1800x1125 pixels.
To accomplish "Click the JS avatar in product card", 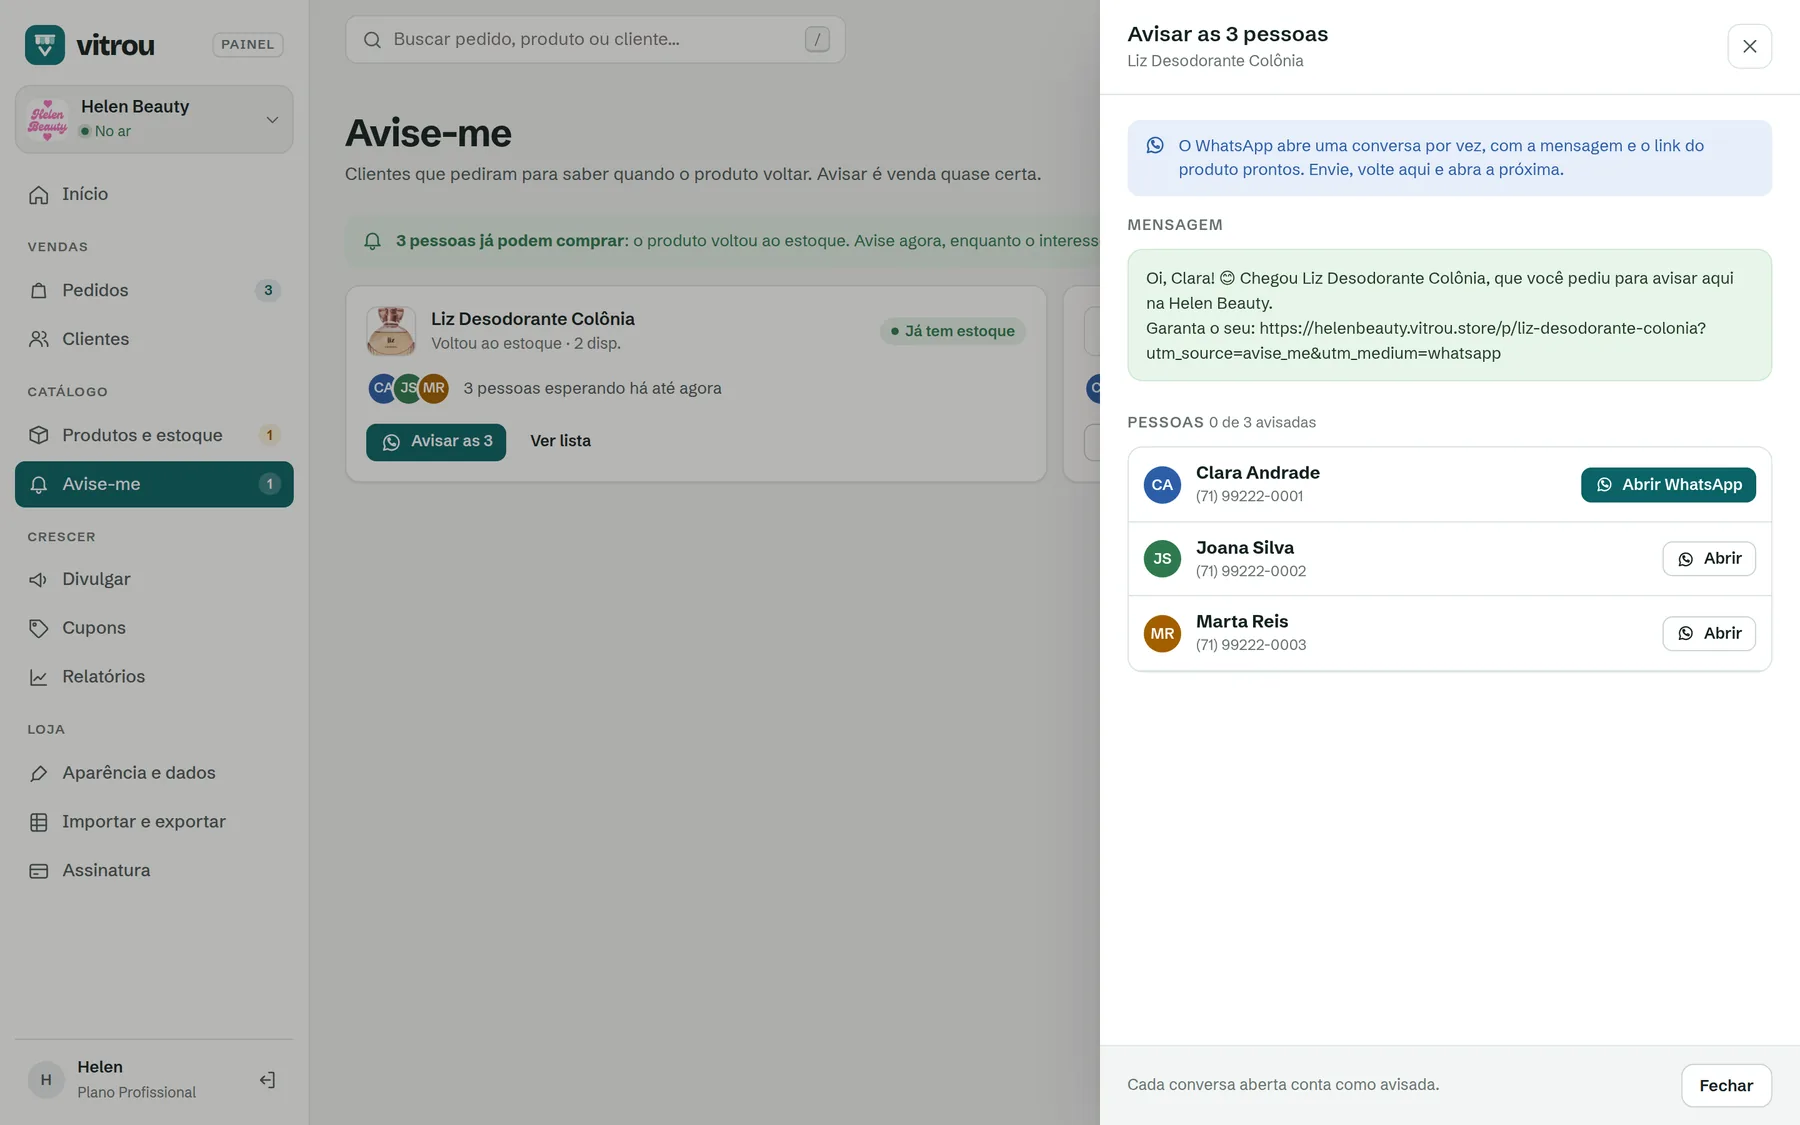I will point(408,388).
